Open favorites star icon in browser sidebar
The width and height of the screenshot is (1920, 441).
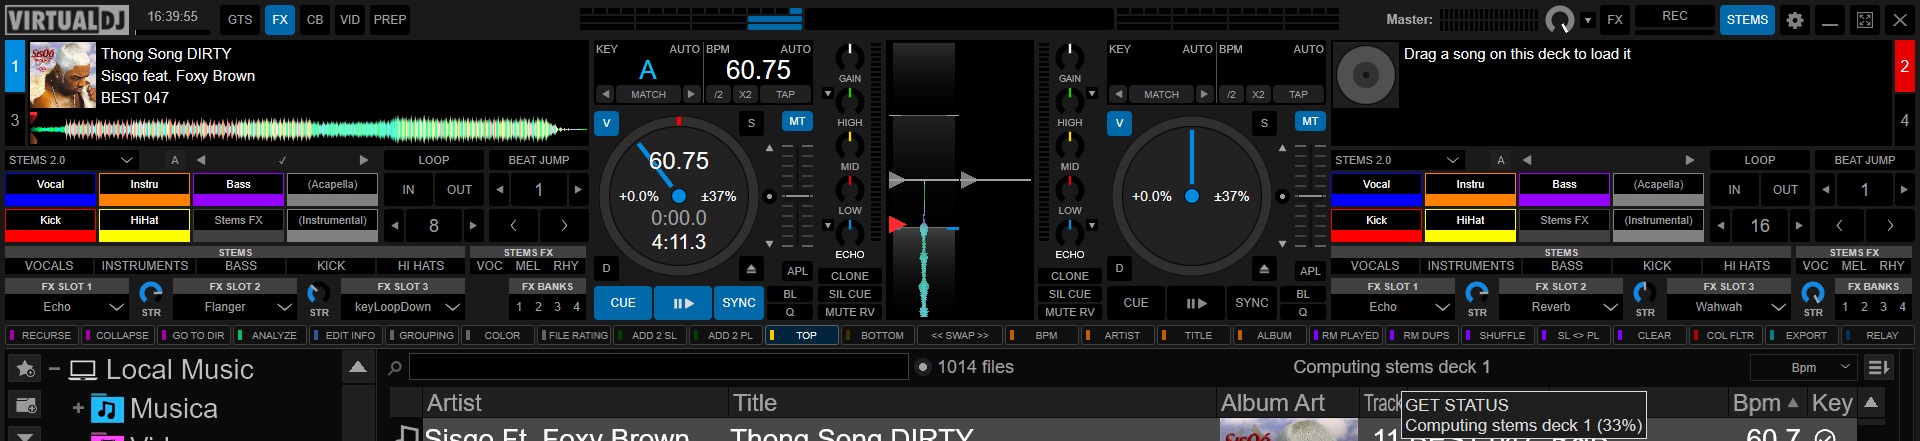[26, 369]
